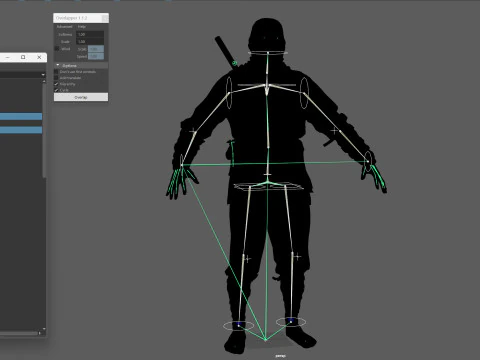Screen dimensions: 480x360
Task: Click the wind Scale value field
Action: coord(96,49)
